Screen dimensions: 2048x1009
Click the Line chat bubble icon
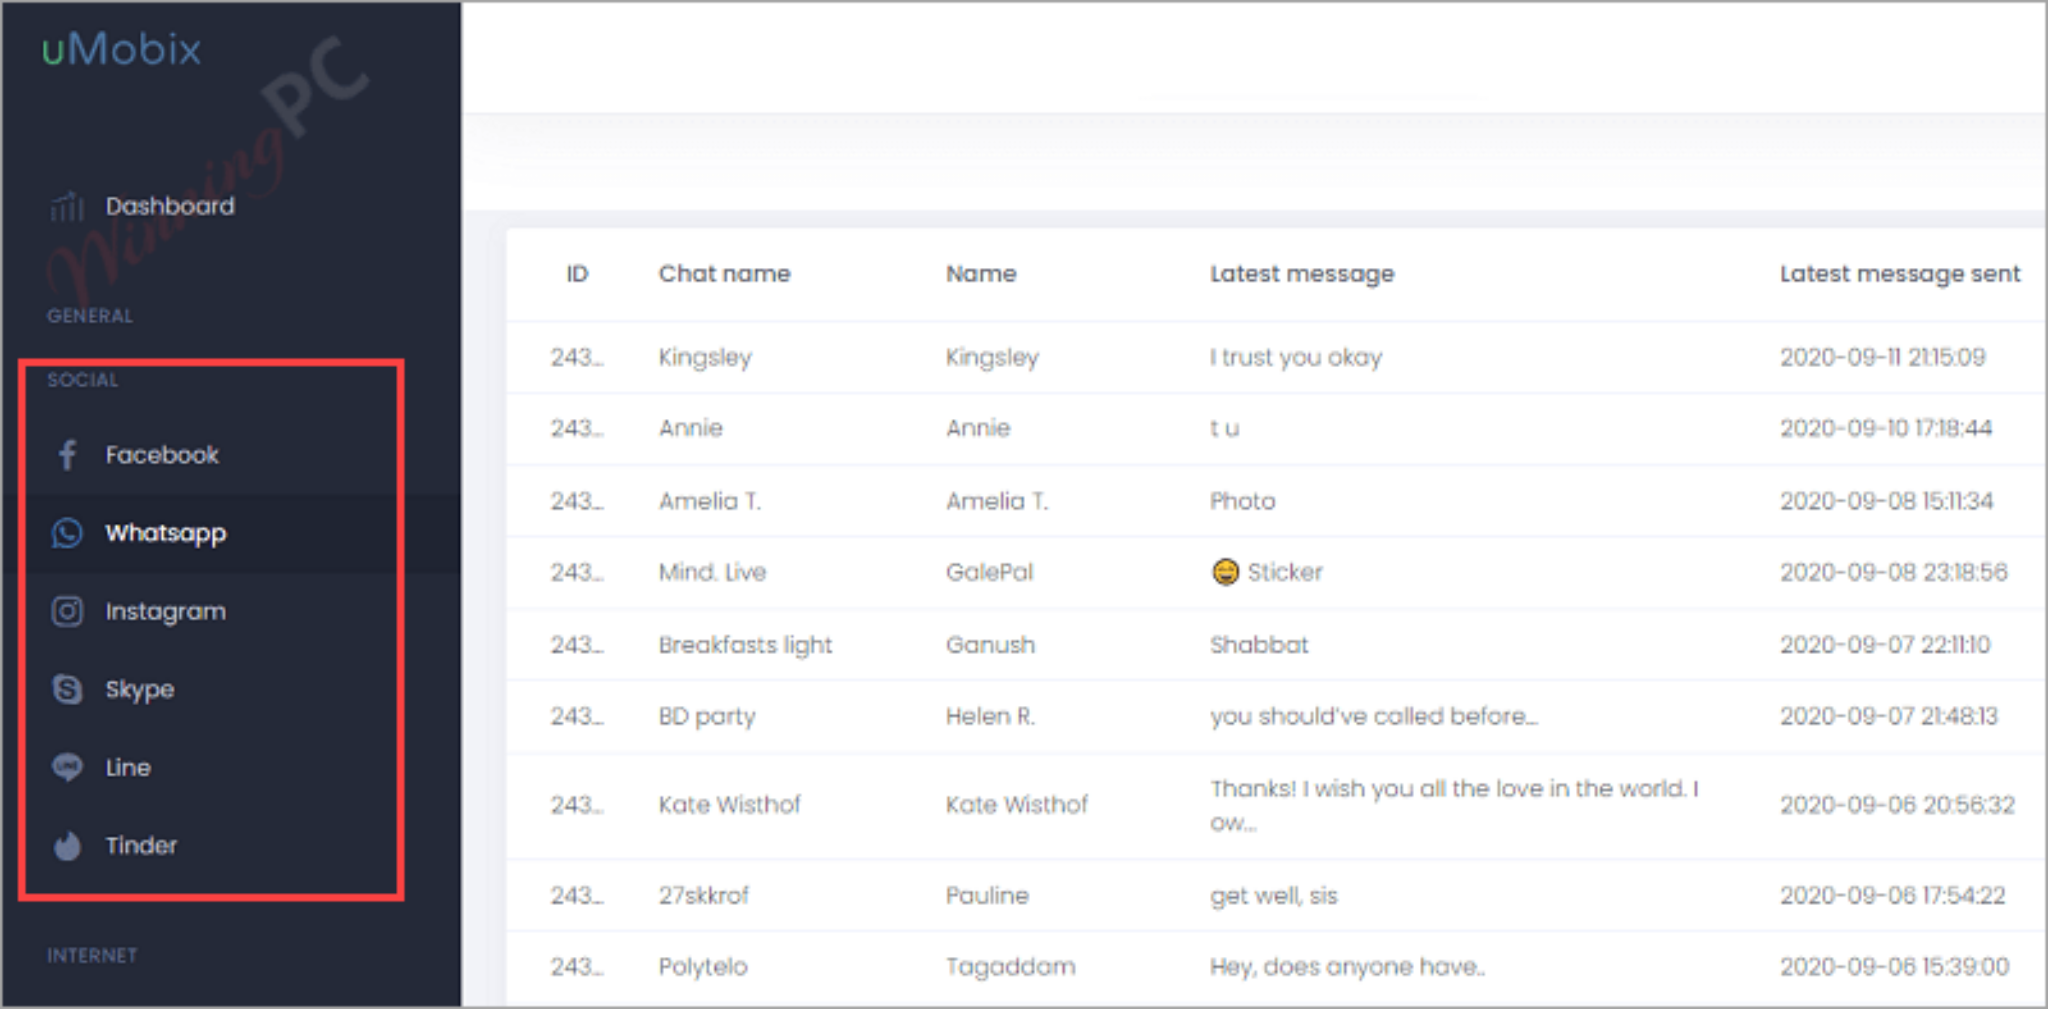pyautogui.click(x=67, y=767)
